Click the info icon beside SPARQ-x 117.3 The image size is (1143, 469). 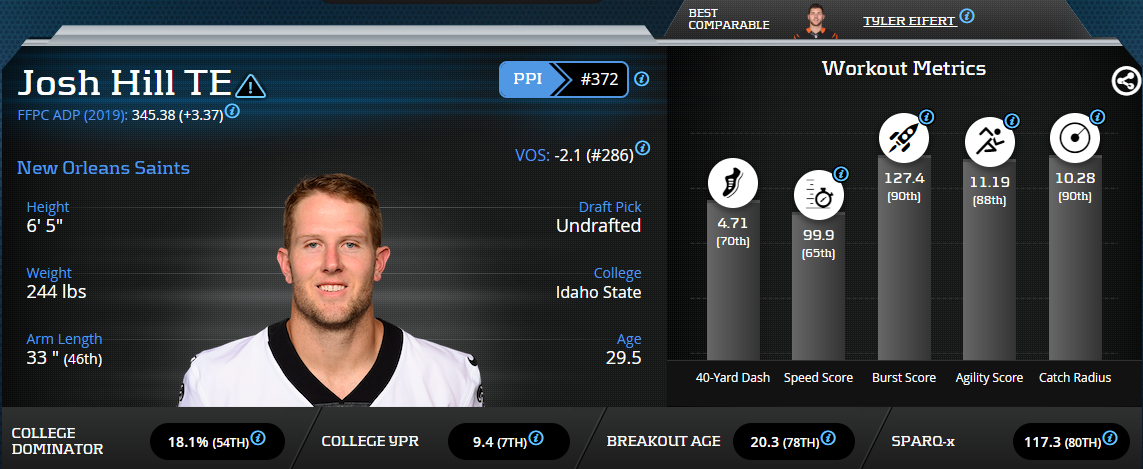(x=1108, y=438)
